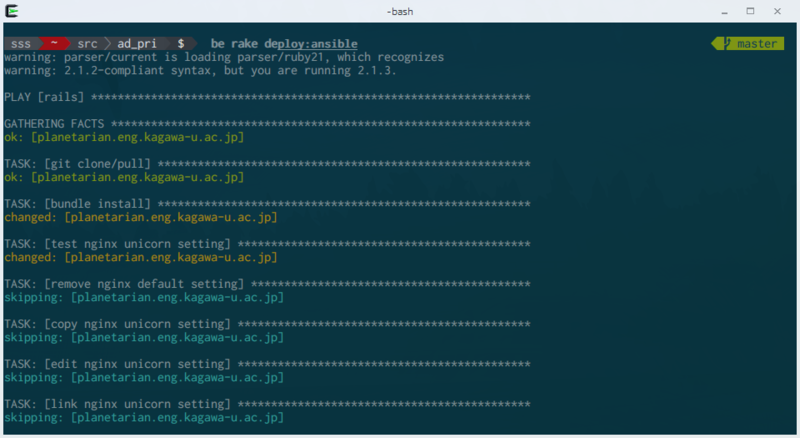The width and height of the screenshot is (800, 438).
Task: Click the changed host line under bundle install
Action: pyautogui.click(x=141, y=217)
